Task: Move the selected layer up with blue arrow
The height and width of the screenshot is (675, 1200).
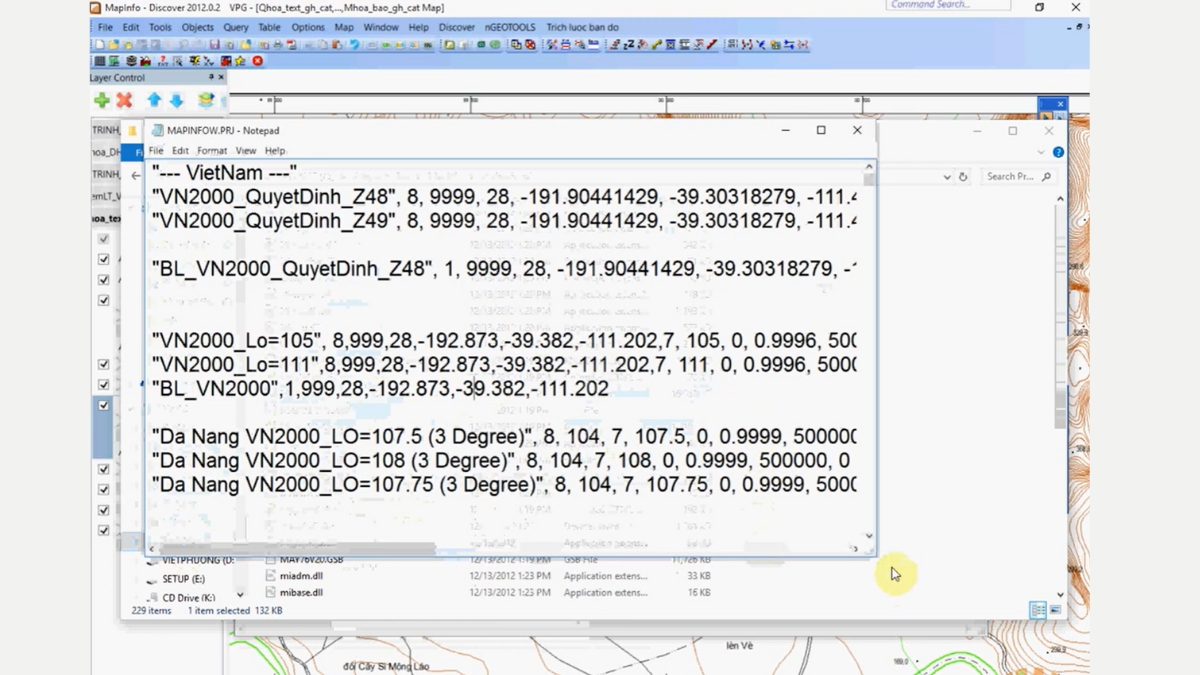Action: point(153,100)
